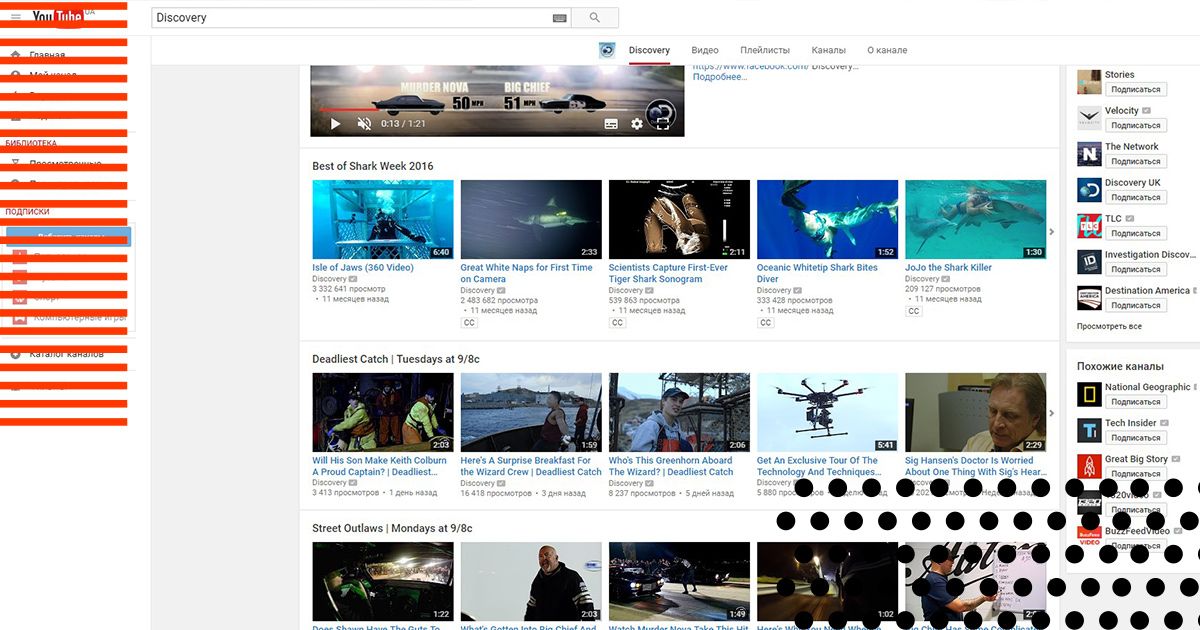The image size is (1200, 630).
Task: Open Discovery channel name under Great White Naps
Action: pos(478,291)
